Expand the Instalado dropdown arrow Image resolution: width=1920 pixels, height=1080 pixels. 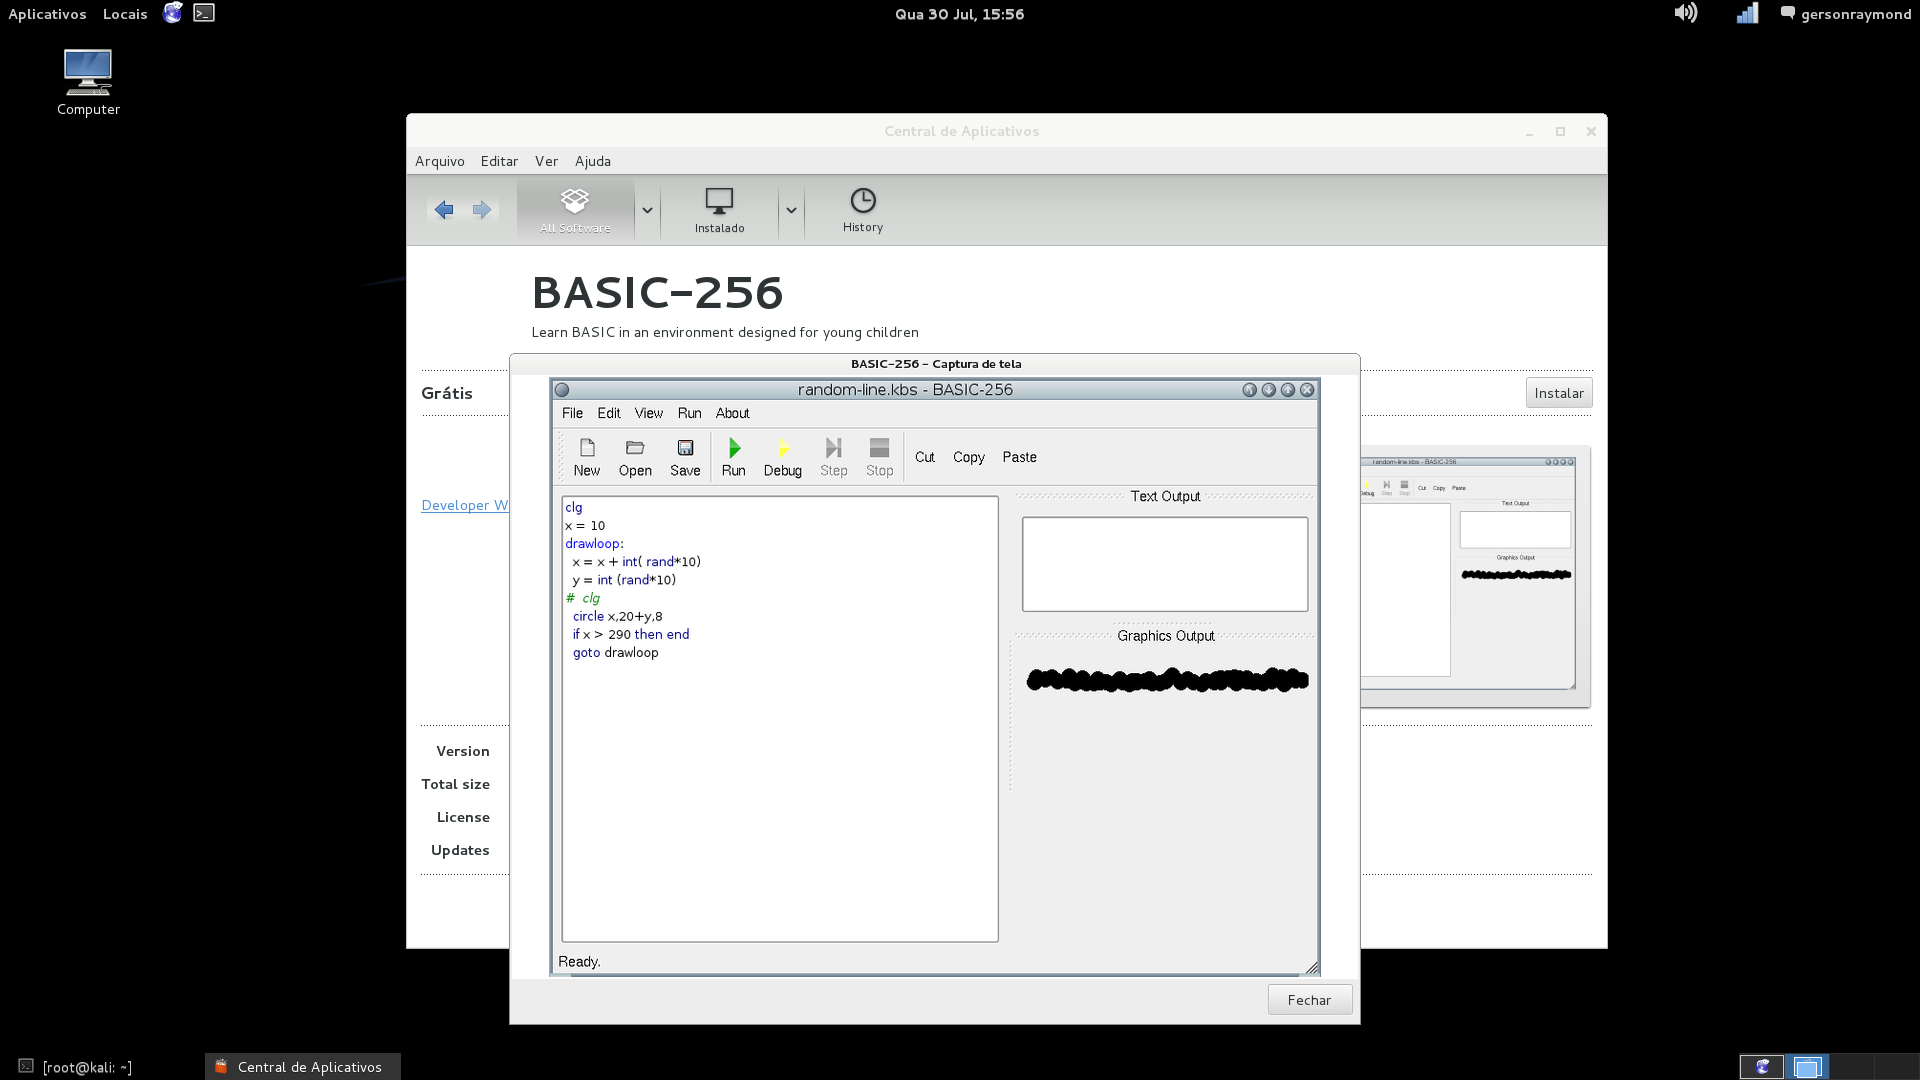[x=791, y=211]
